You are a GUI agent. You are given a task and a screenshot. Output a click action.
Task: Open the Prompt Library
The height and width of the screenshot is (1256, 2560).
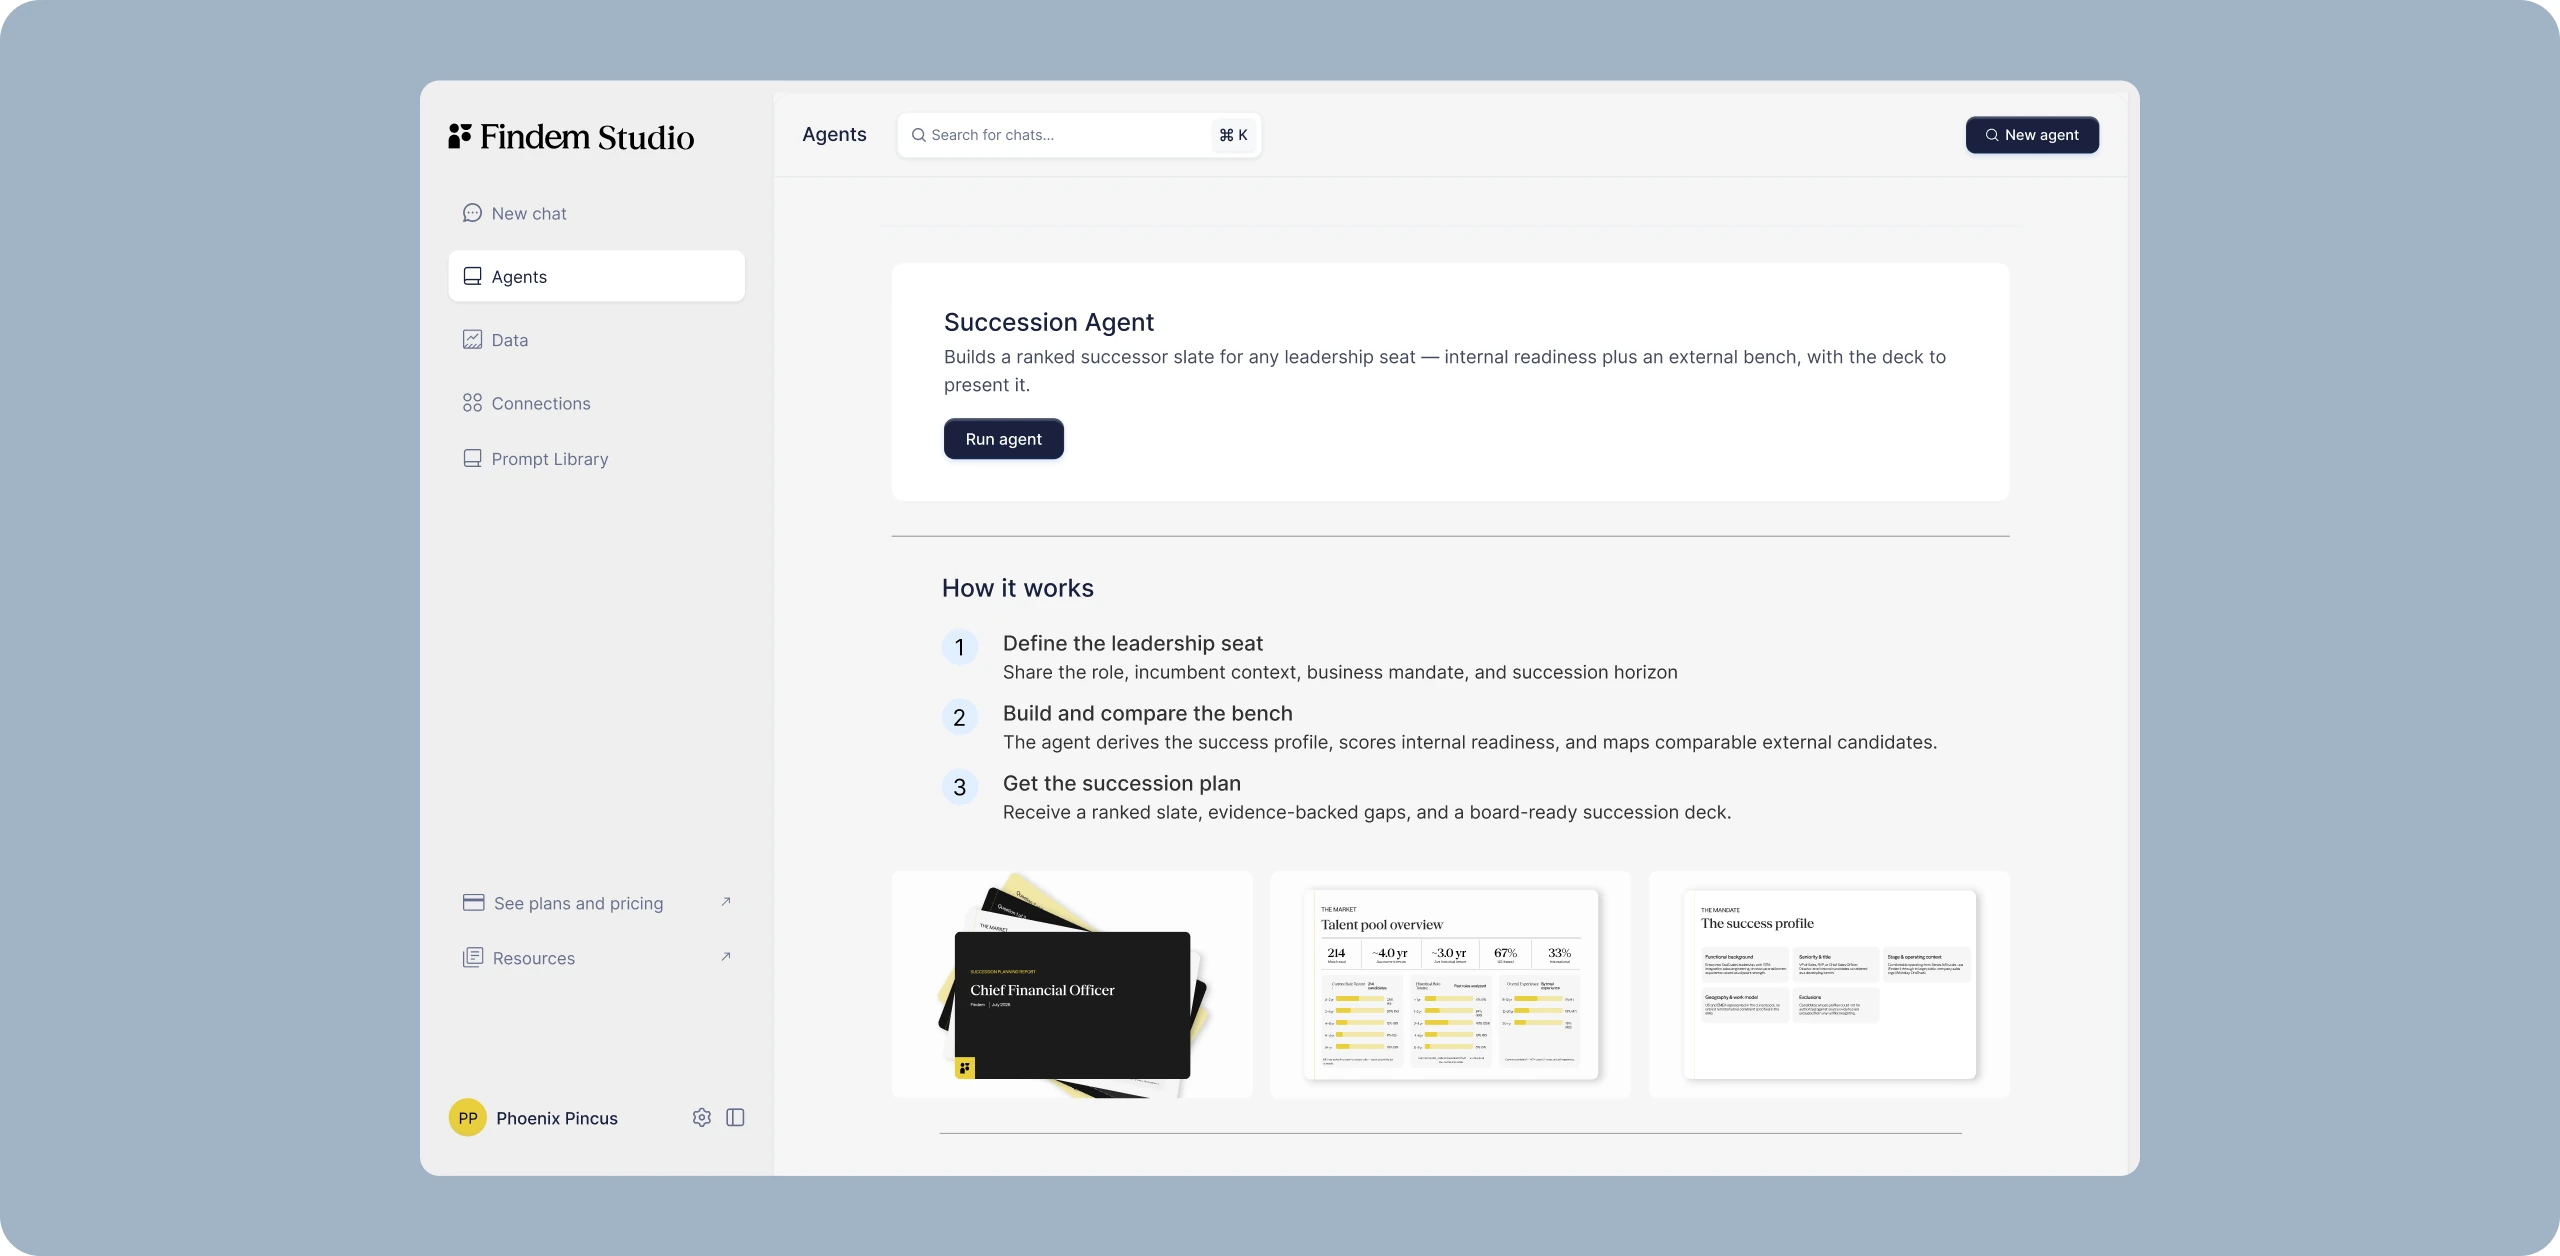coord(596,459)
